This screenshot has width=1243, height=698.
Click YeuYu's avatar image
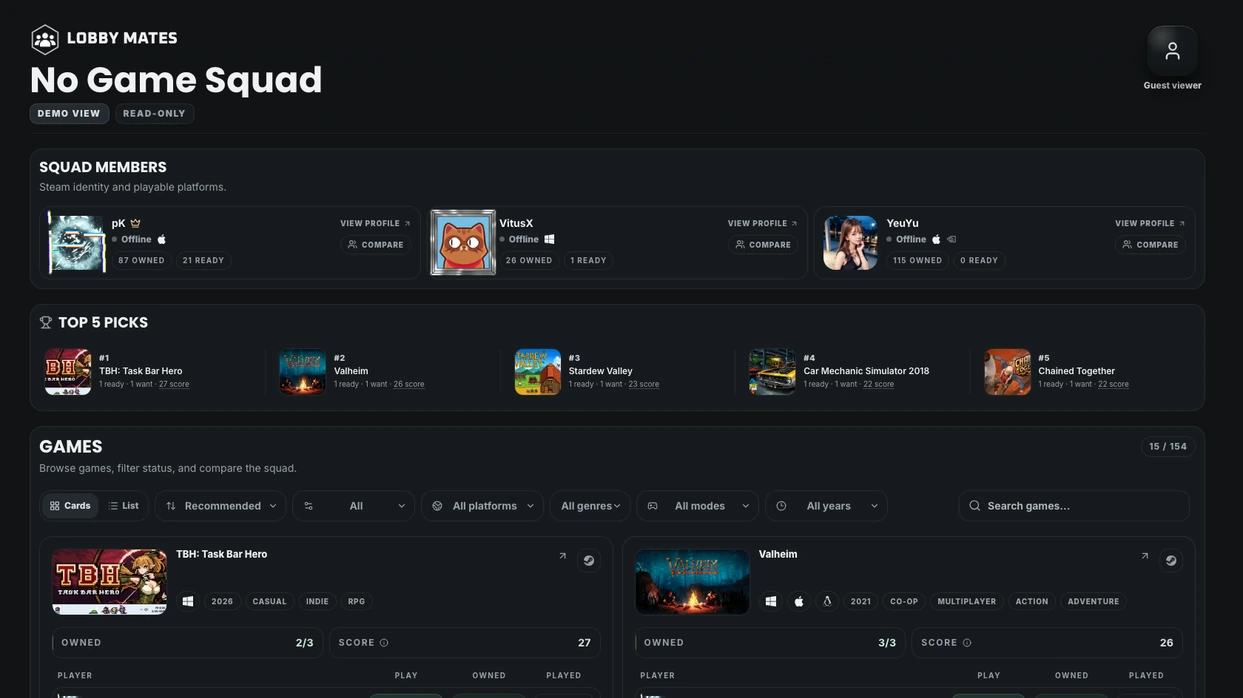[x=850, y=243]
